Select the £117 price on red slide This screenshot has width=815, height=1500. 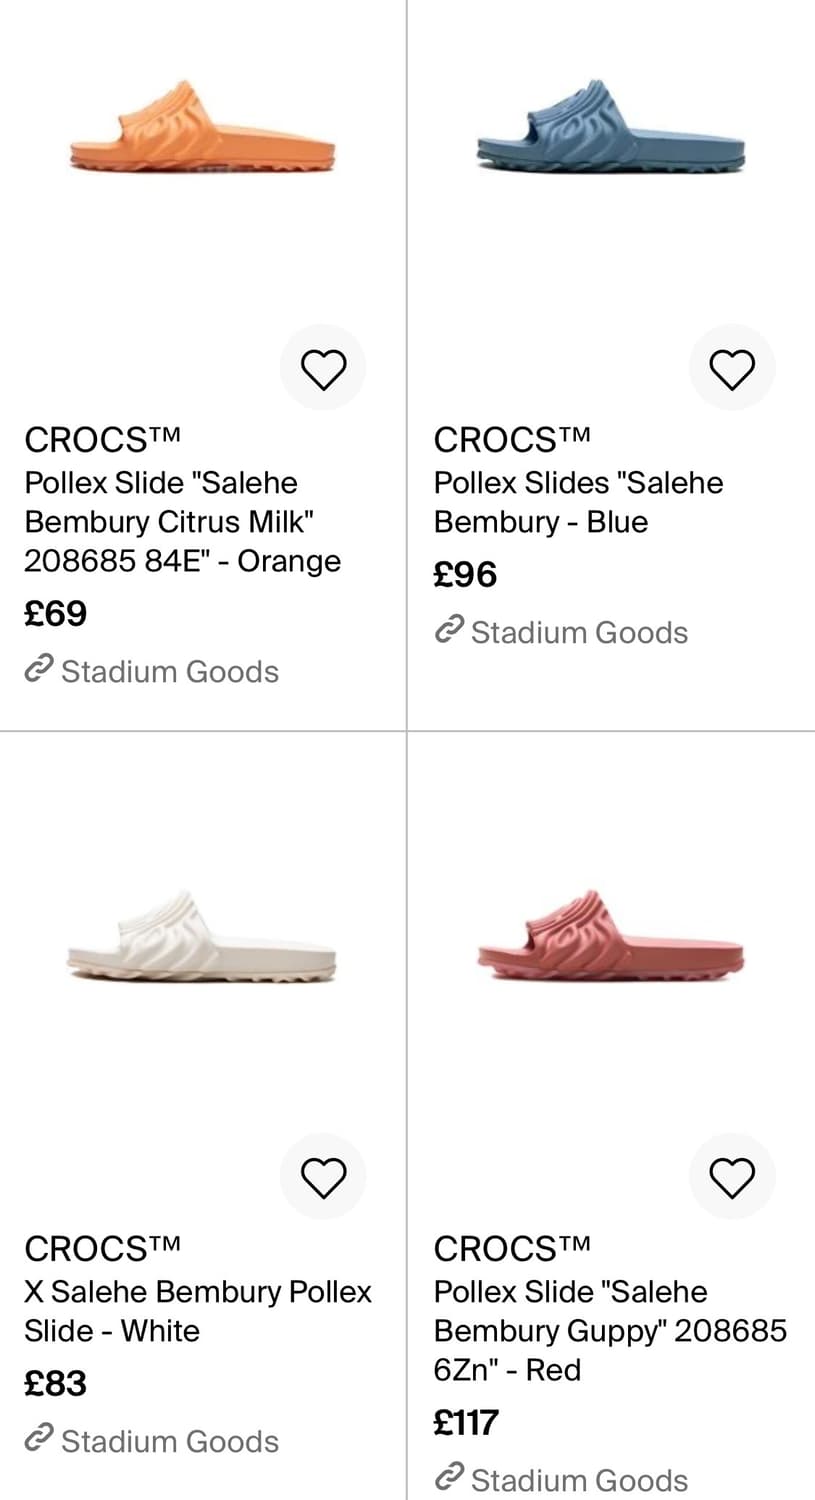point(466,1423)
